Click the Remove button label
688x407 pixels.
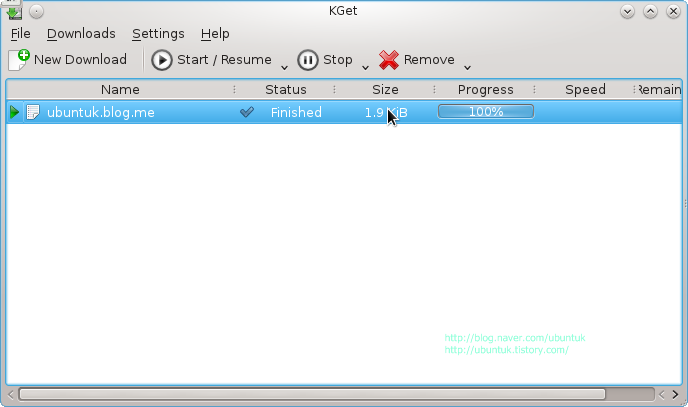click(429, 60)
